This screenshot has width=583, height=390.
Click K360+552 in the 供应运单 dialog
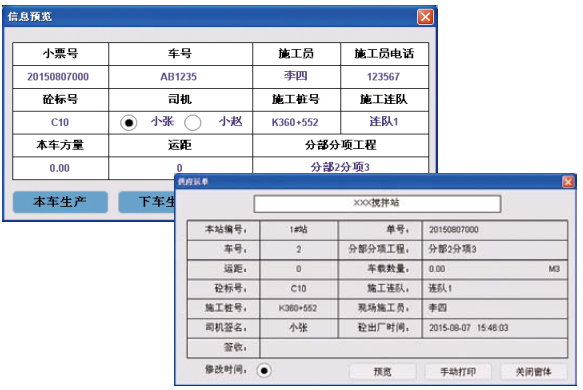298,308
